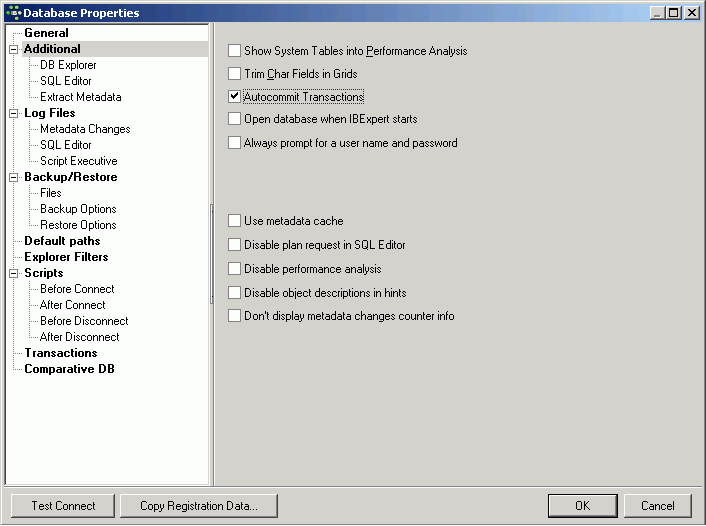Click the Test Connect button
The width and height of the screenshot is (706, 526).
tap(63, 506)
